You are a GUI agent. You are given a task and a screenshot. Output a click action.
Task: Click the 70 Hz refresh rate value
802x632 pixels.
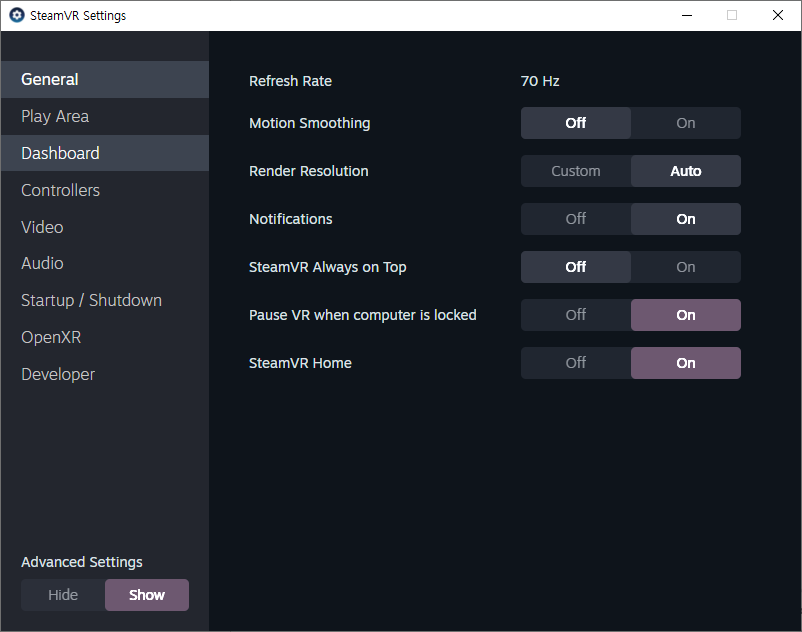tap(540, 81)
